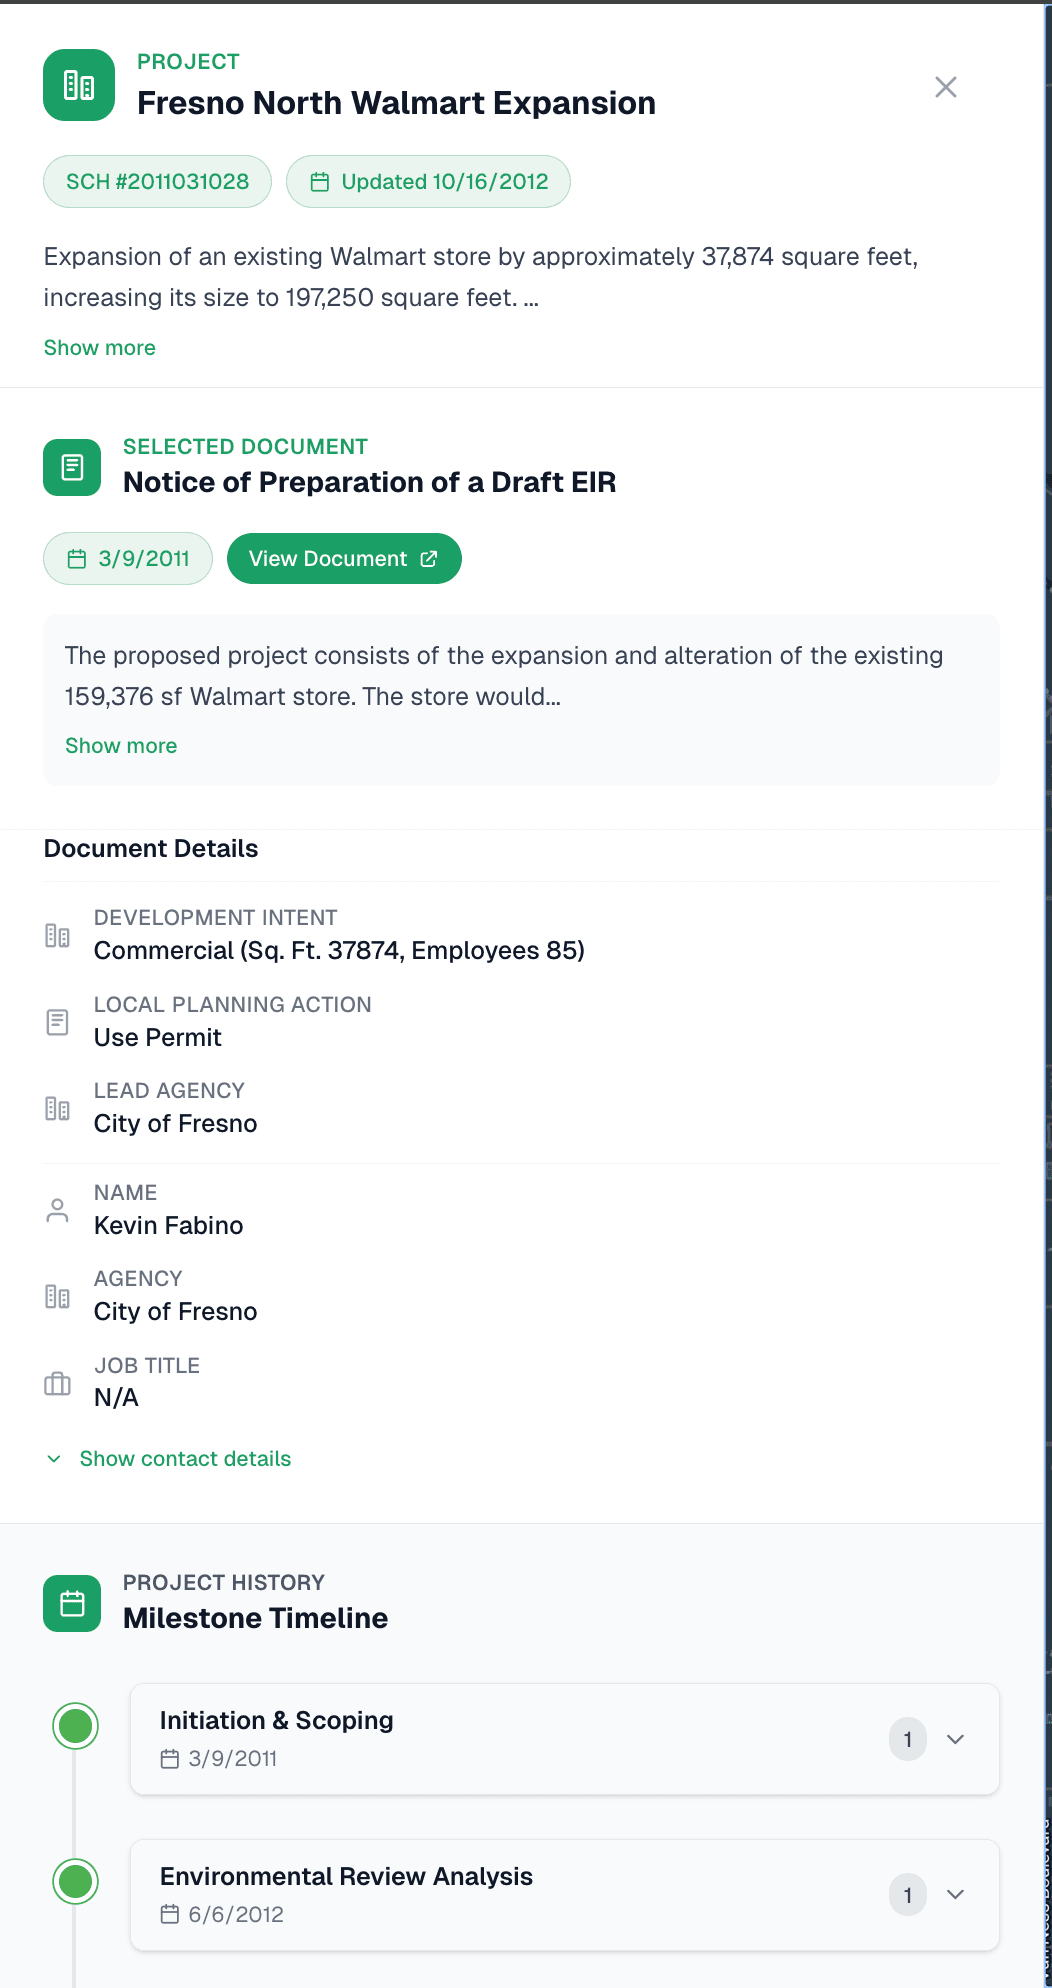Click the Job Title briefcase icon
Image resolution: width=1052 pixels, height=1988 pixels.
pyautogui.click(x=57, y=1384)
